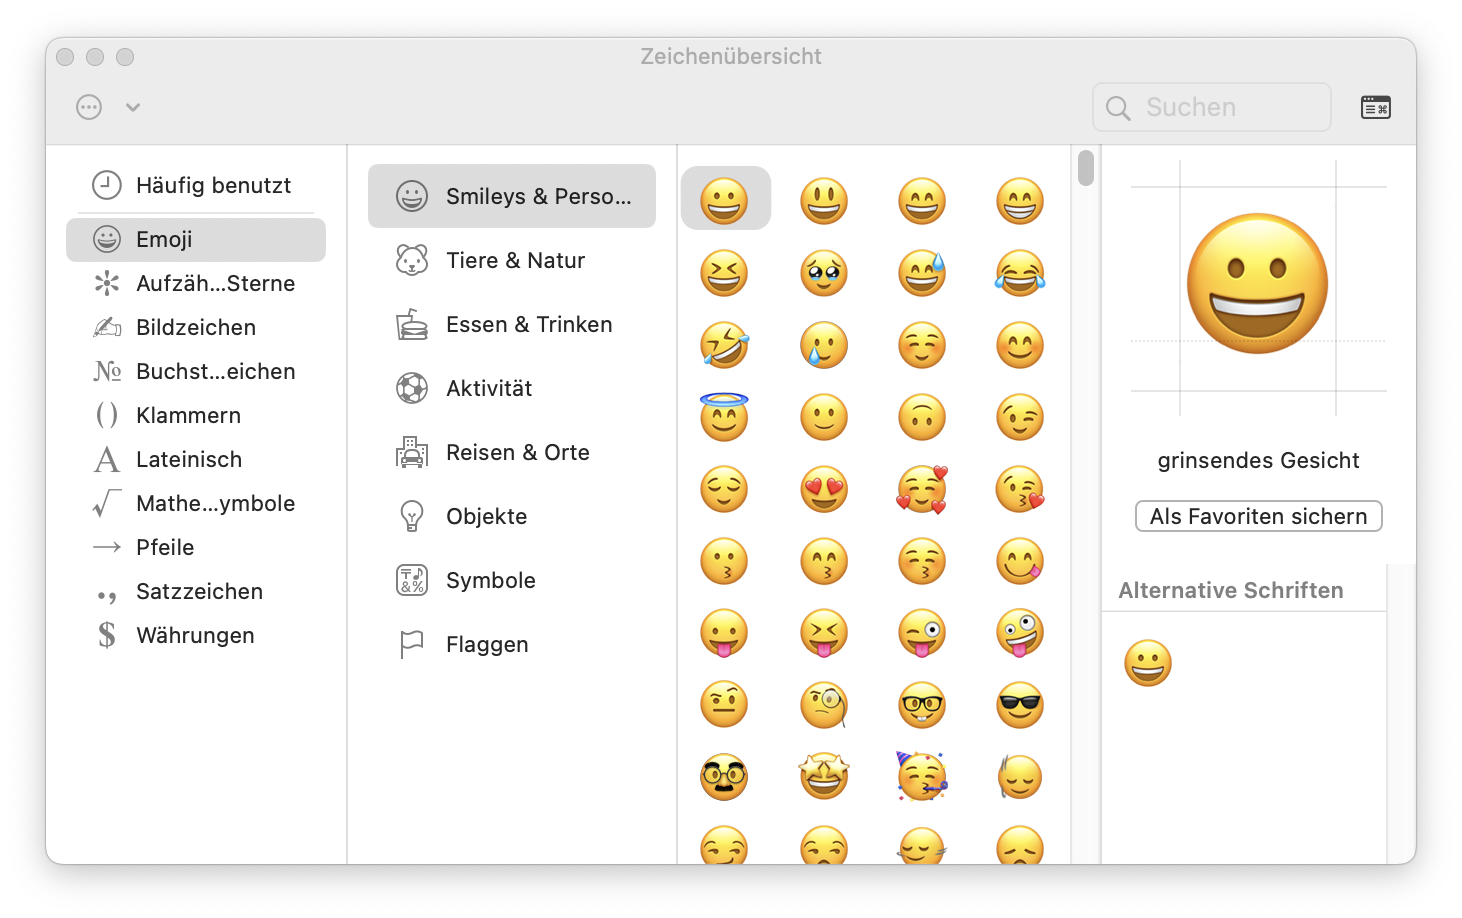Select the smiling face with halo emoji
Screen dimensions: 1462x918
724,416
